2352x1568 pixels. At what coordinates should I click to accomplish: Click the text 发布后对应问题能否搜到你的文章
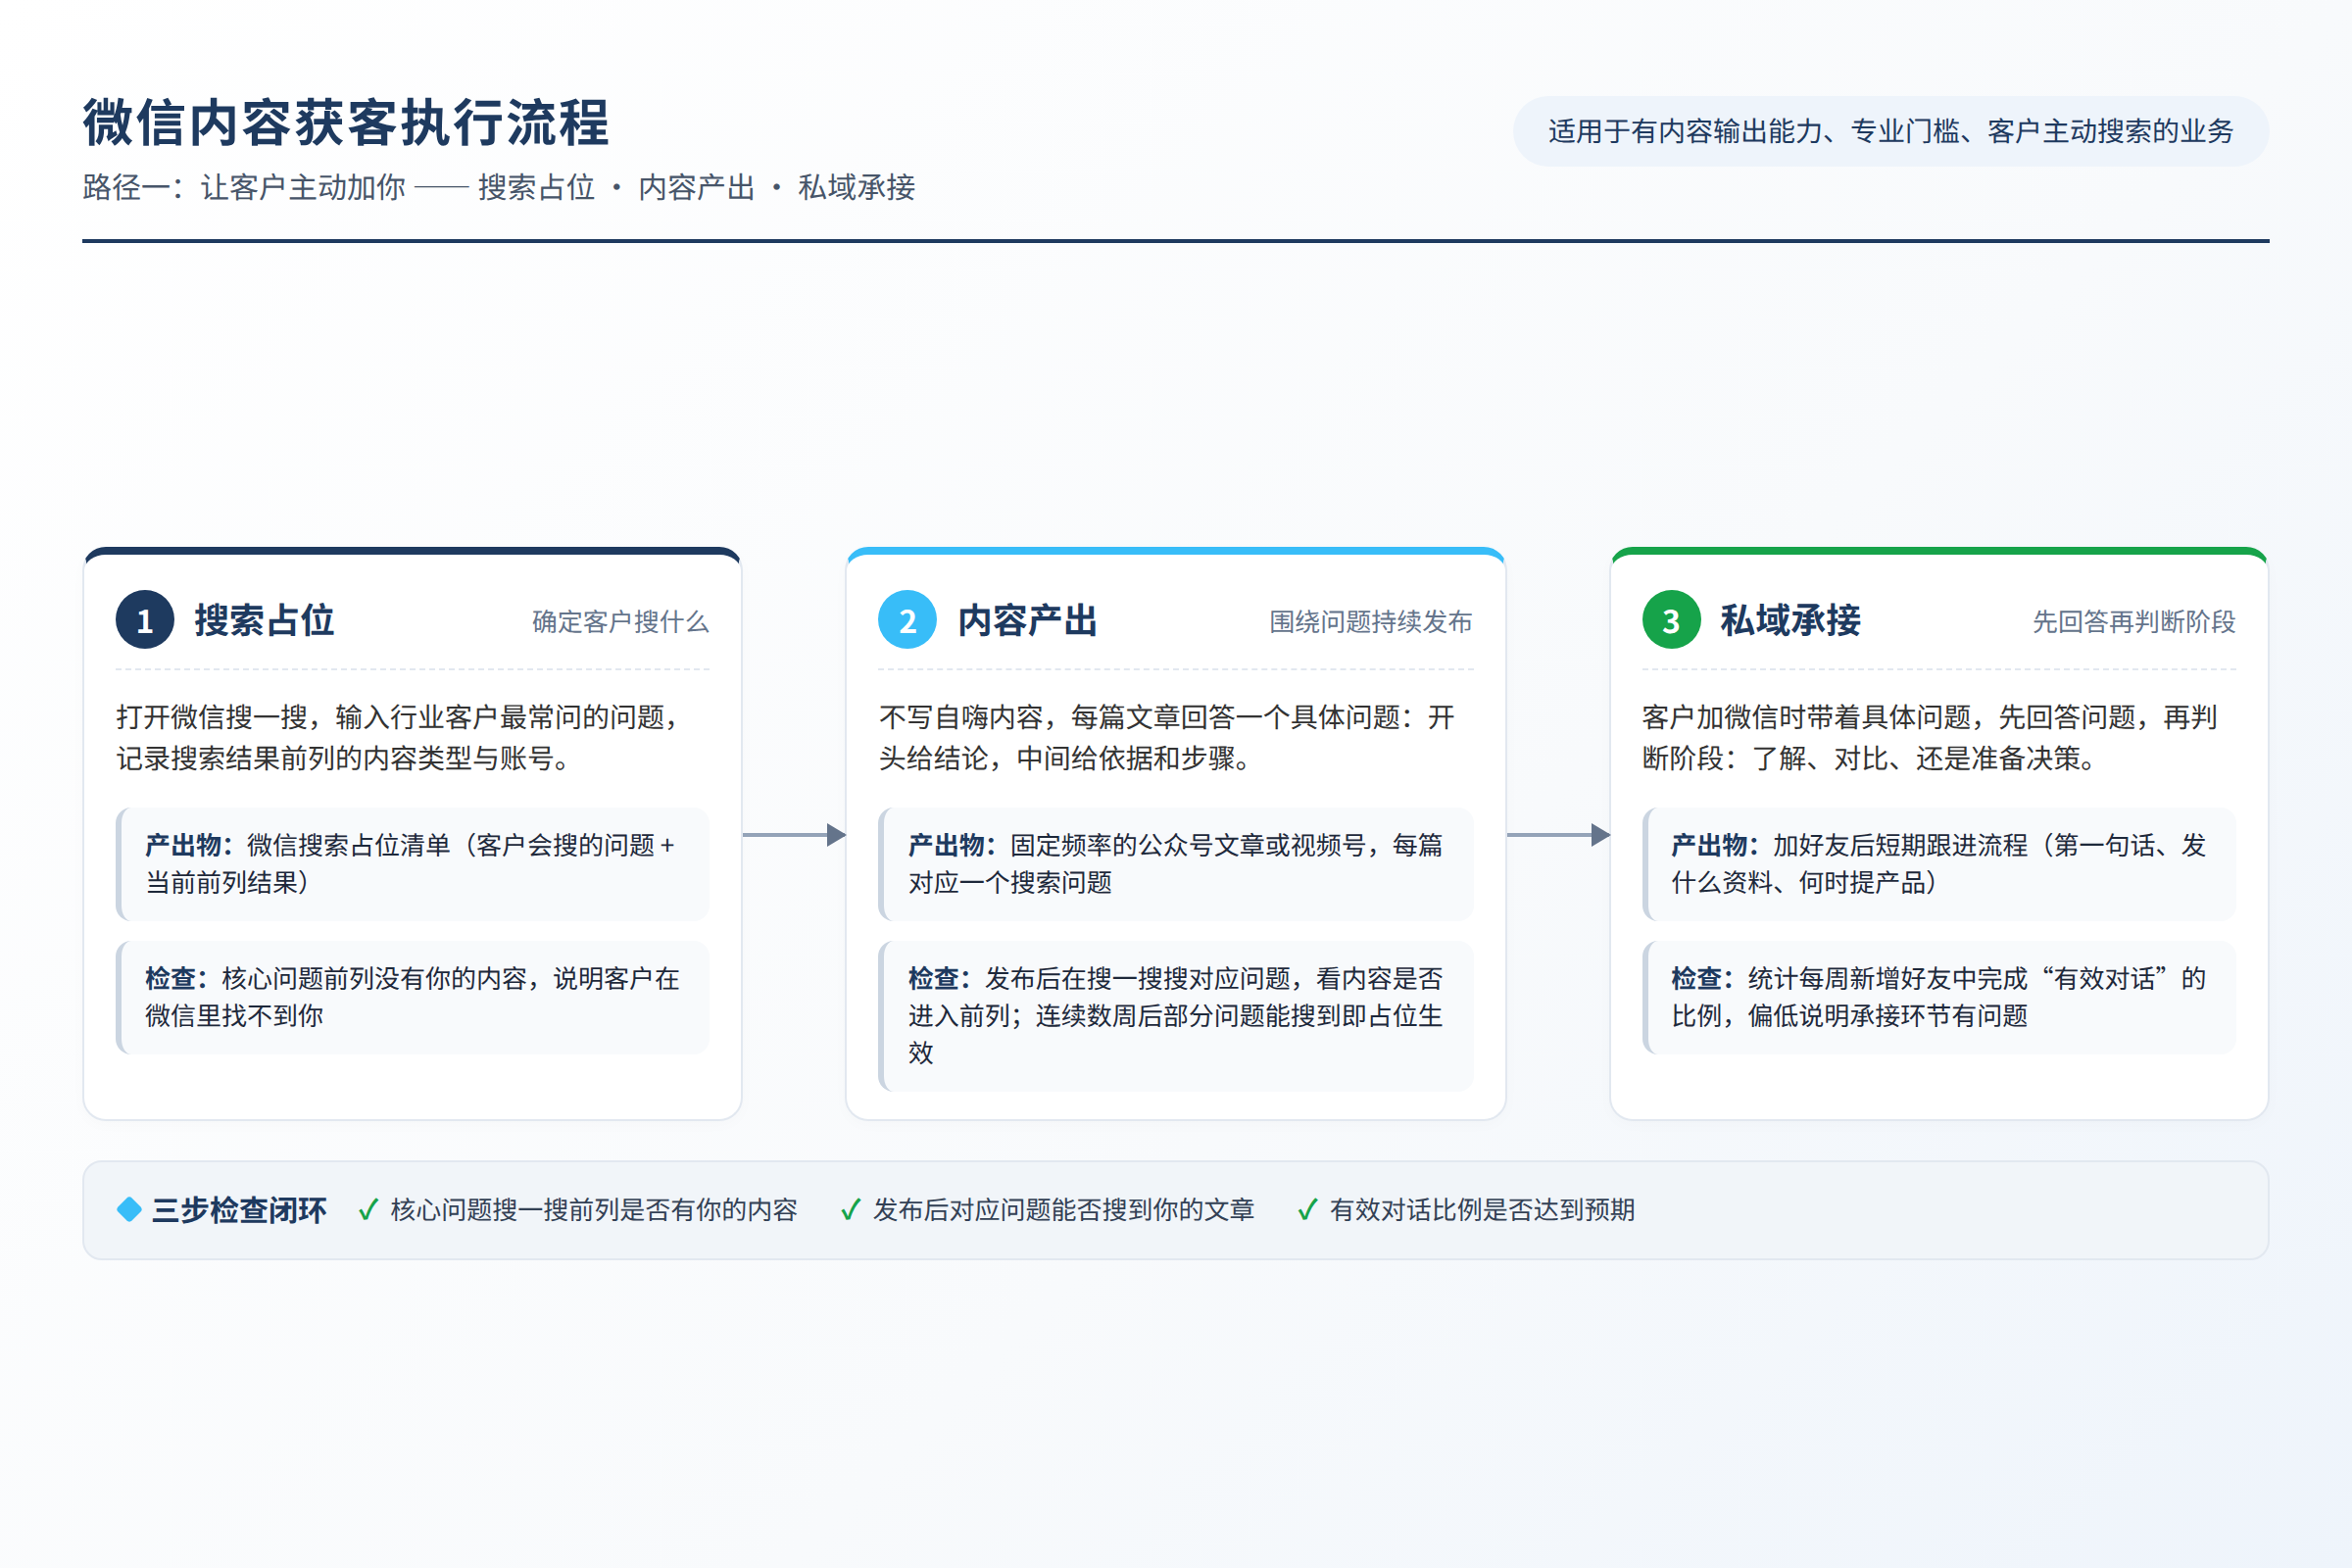coord(1063,1210)
